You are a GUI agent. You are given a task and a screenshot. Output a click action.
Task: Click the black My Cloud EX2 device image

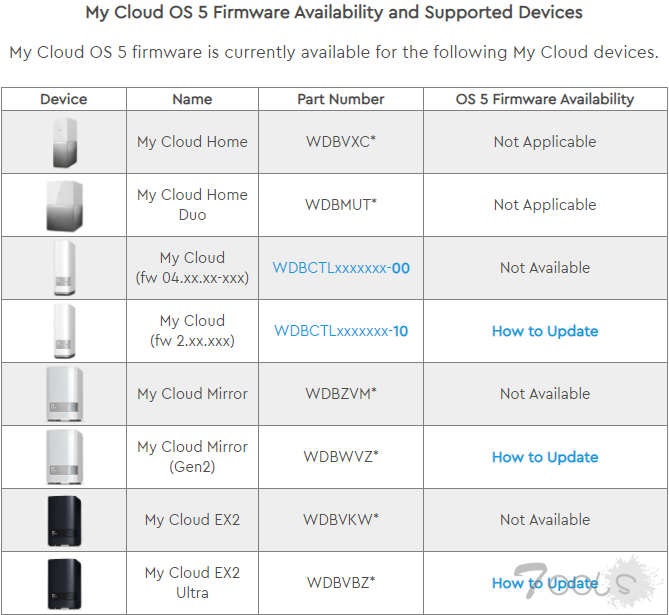coord(63,520)
